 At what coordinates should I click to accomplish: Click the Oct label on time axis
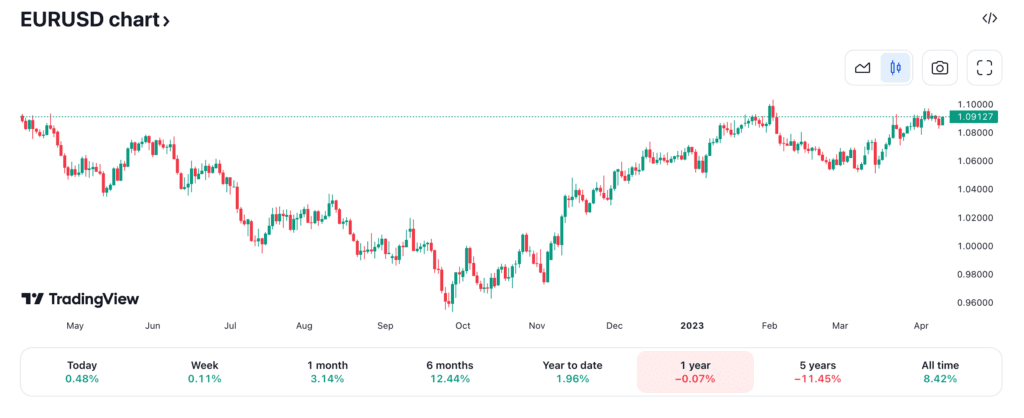click(x=463, y=326)
